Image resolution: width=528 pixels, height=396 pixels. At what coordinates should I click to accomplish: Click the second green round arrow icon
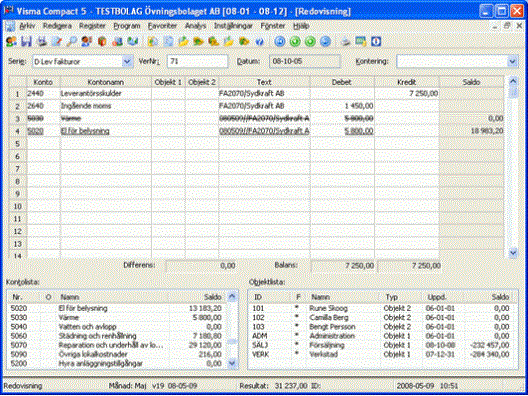(x=310, y=41)
